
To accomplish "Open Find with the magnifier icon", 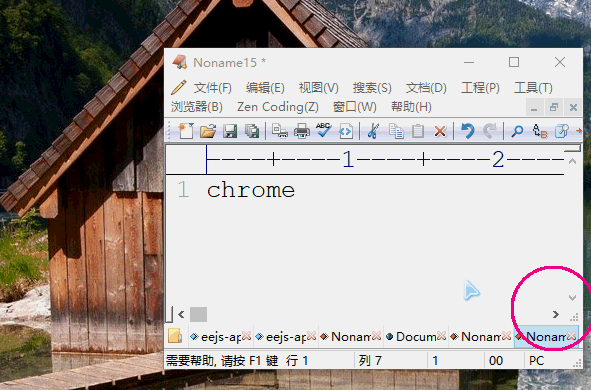I will pos(517,131).
